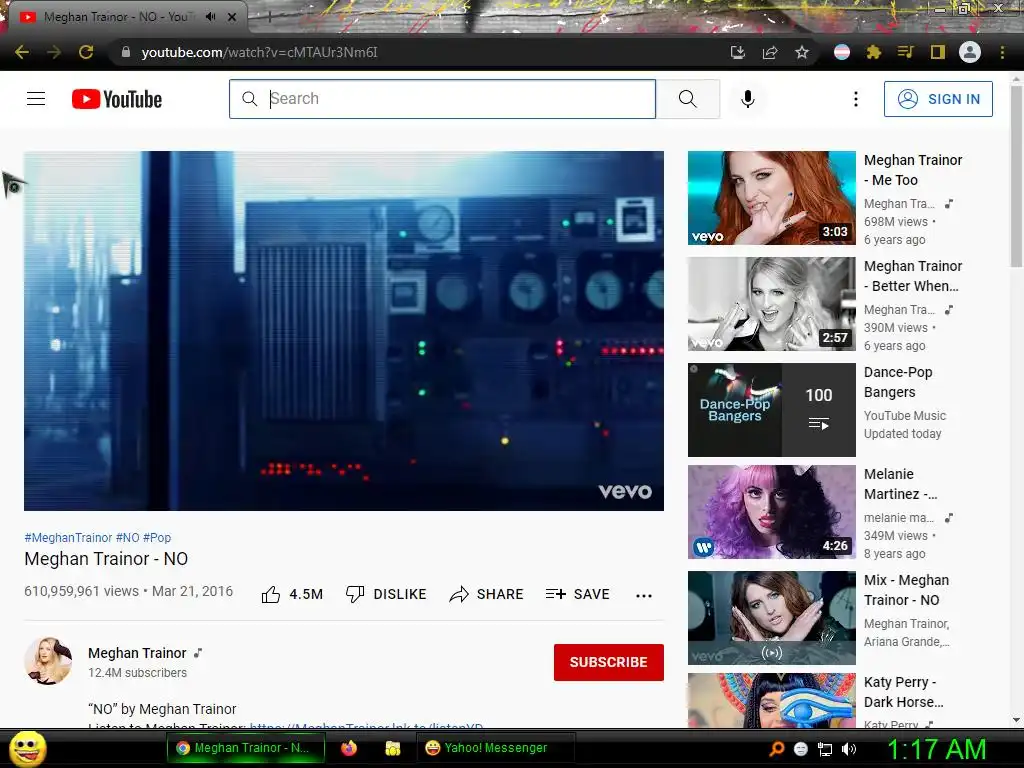1024x768 pixels.
Task: Open the Katy Perry Dark Horse thumbnail
Action: [x=771, y=700]
